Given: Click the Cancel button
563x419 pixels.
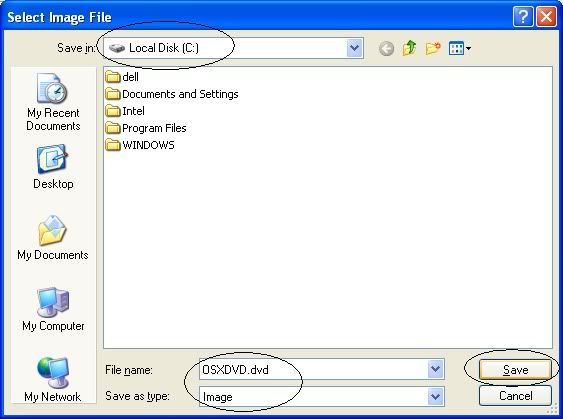Looking at the screenshot, I should [x=515, y=396].
